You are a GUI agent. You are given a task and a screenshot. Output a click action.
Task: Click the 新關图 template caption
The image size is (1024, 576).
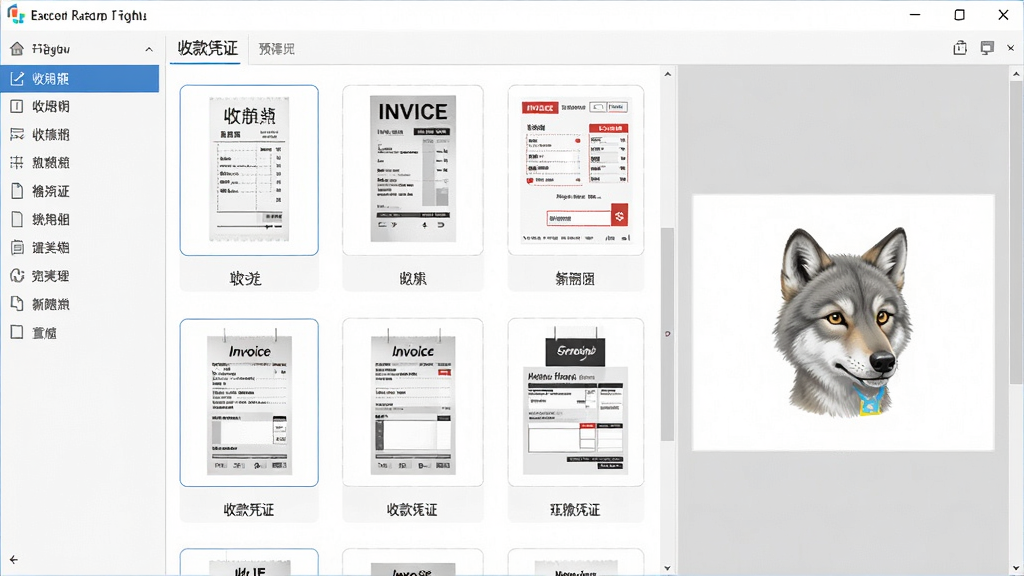click(575, 279)
